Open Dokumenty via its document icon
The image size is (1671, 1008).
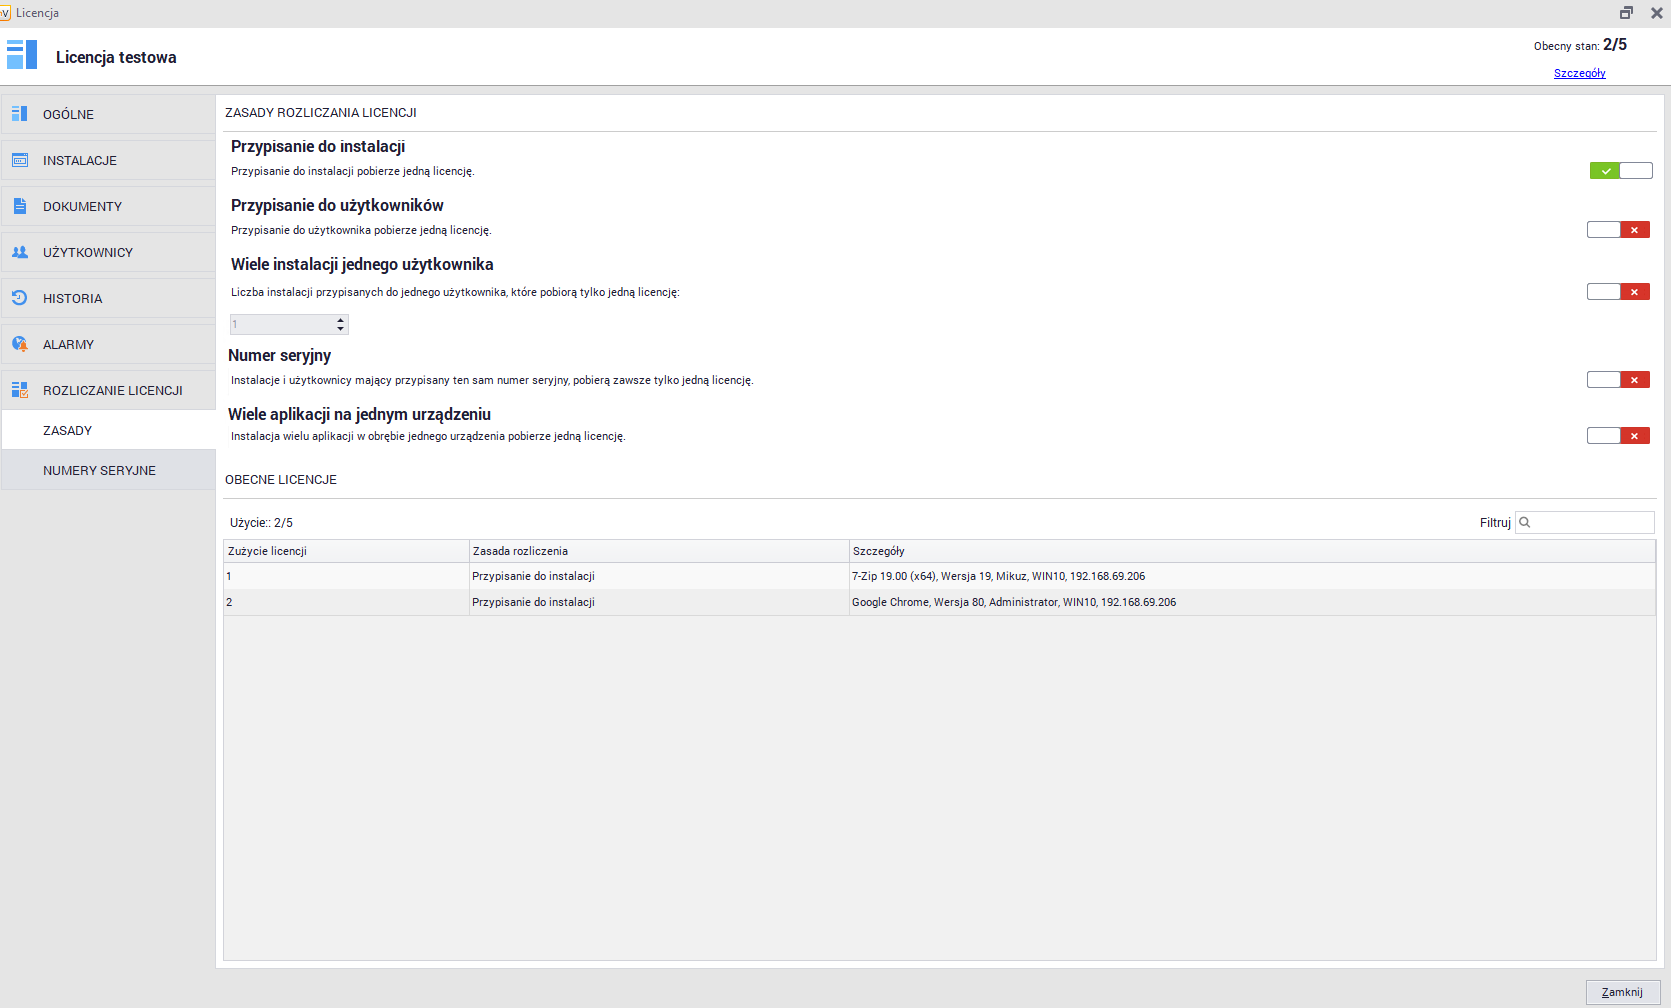point(20,206)
